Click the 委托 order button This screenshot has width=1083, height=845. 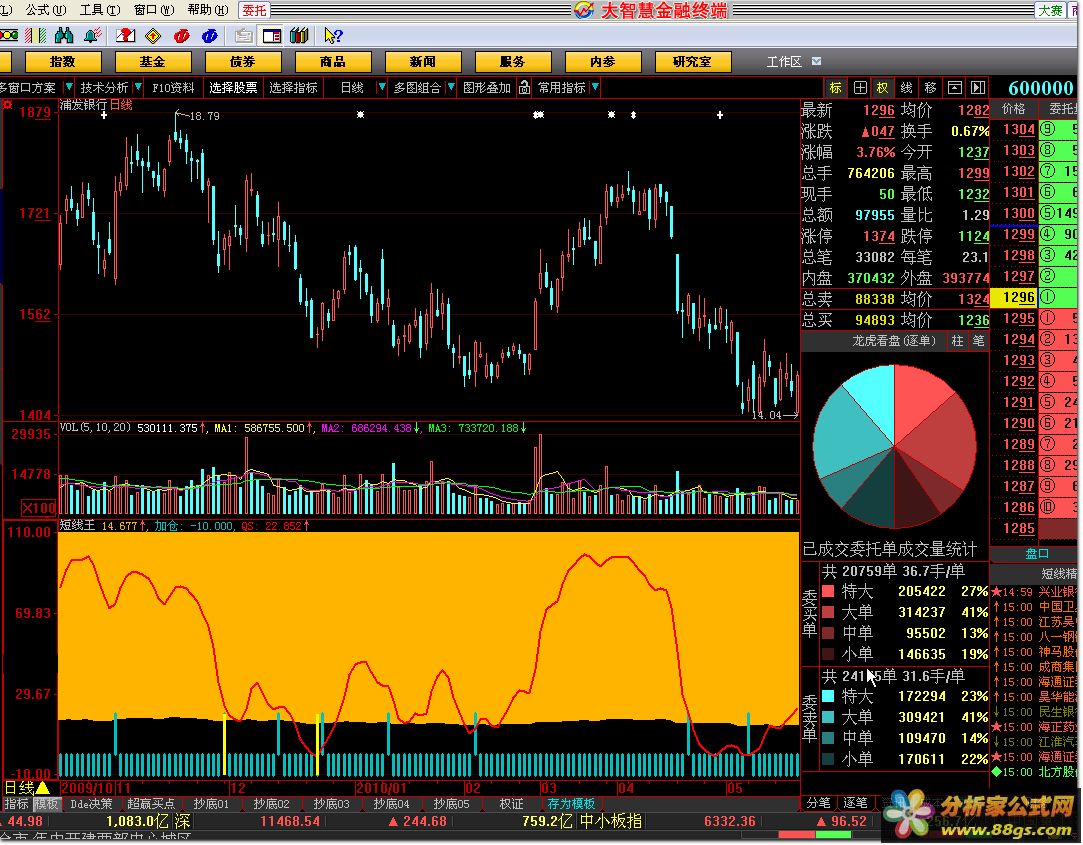(x=254, y=10)
